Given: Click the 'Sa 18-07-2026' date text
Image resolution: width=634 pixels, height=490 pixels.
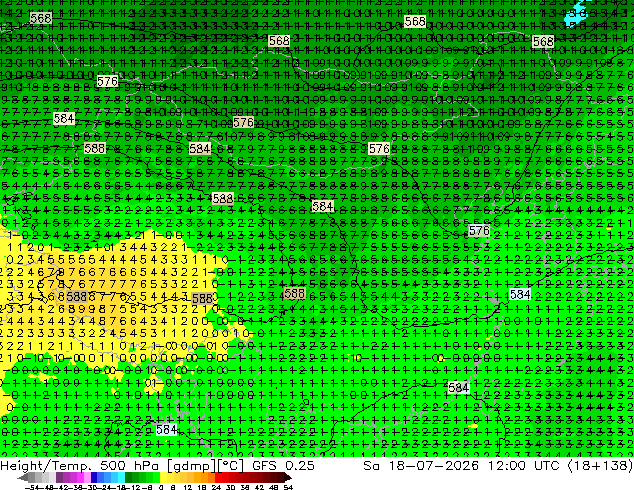Looking at the screenshot, I should (x=421, y=466).
